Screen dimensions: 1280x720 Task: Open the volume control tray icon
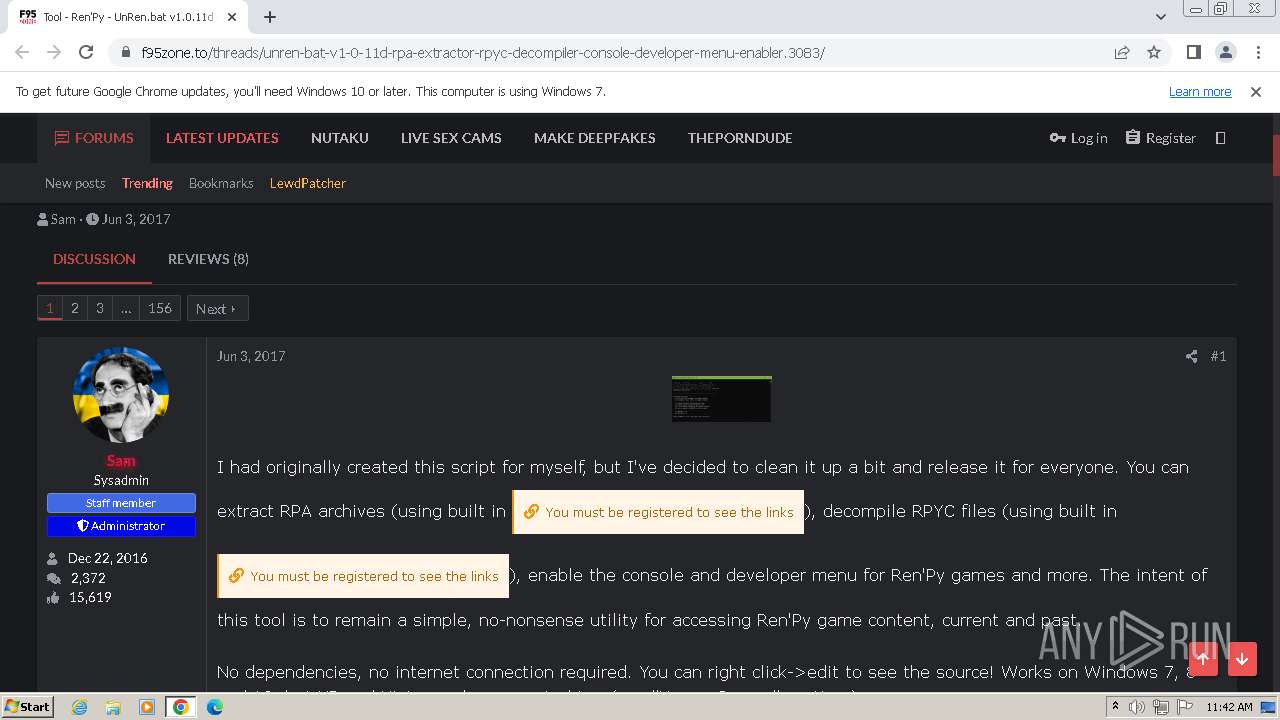tap(1137, 707)
